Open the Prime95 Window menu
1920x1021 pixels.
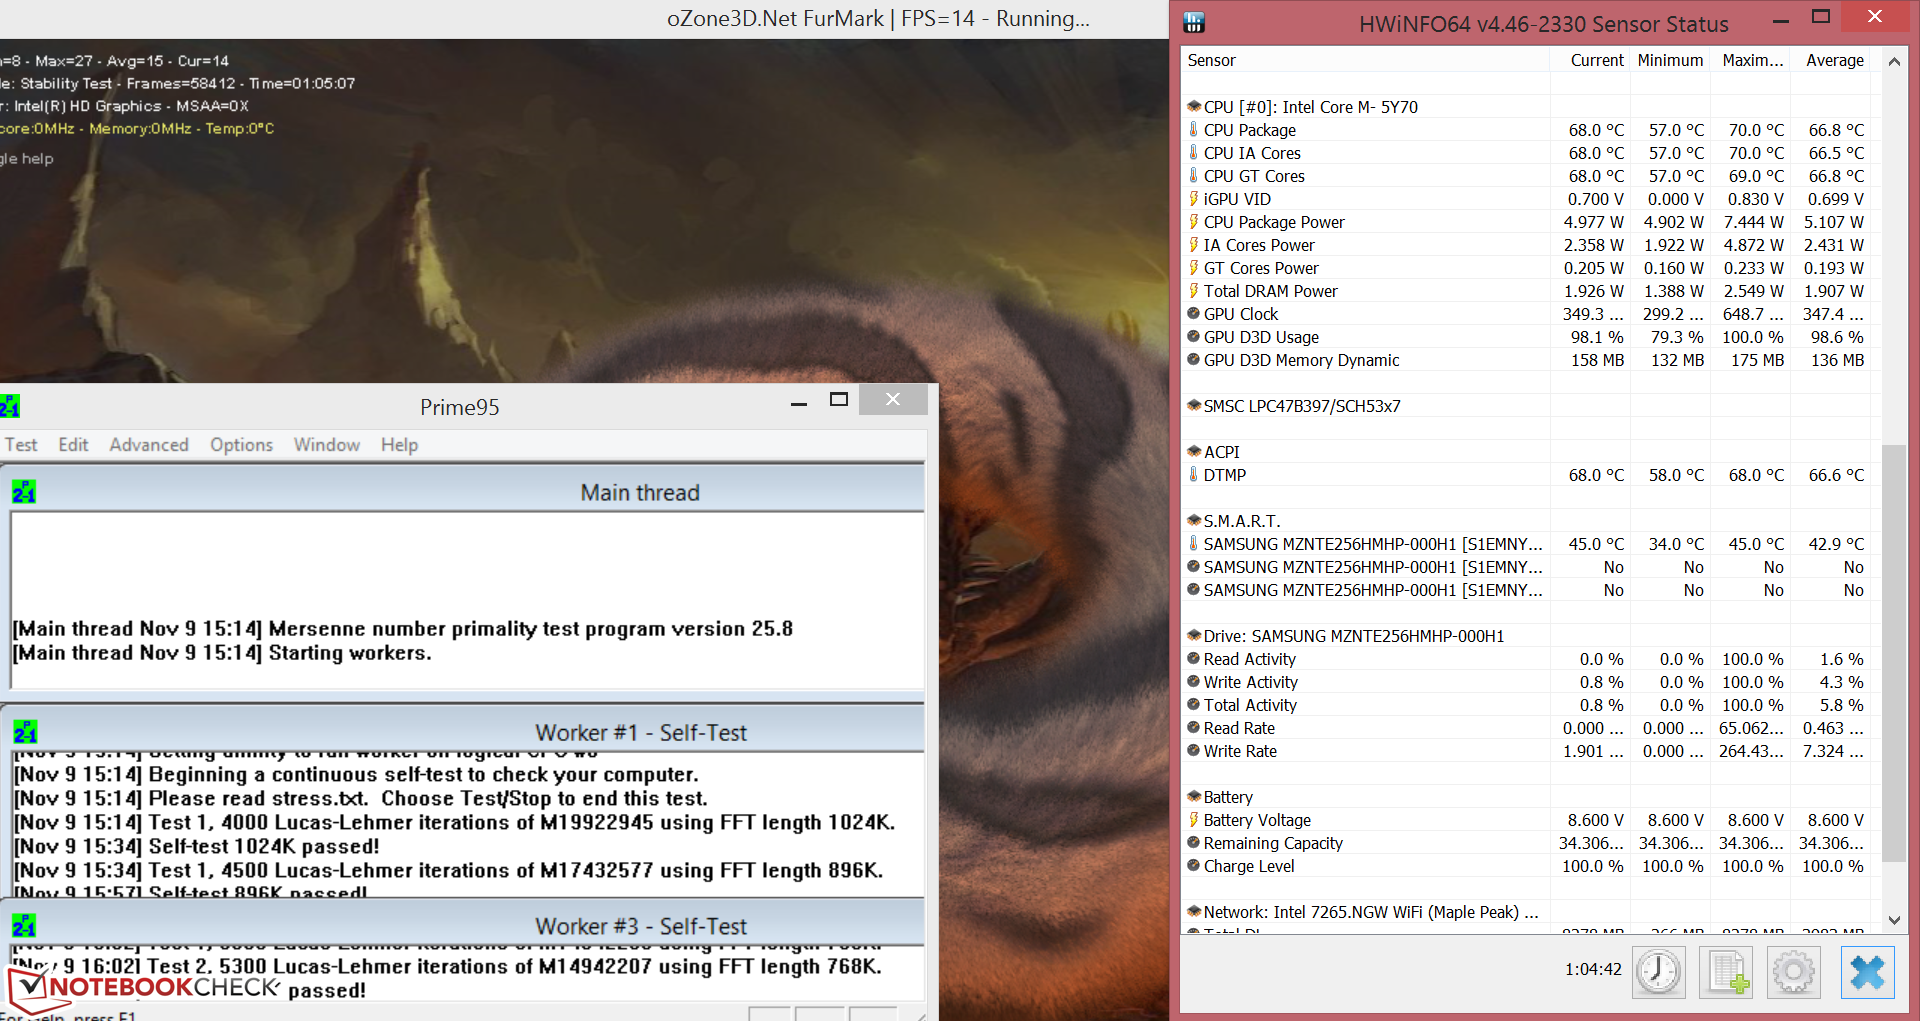(327, 445)
